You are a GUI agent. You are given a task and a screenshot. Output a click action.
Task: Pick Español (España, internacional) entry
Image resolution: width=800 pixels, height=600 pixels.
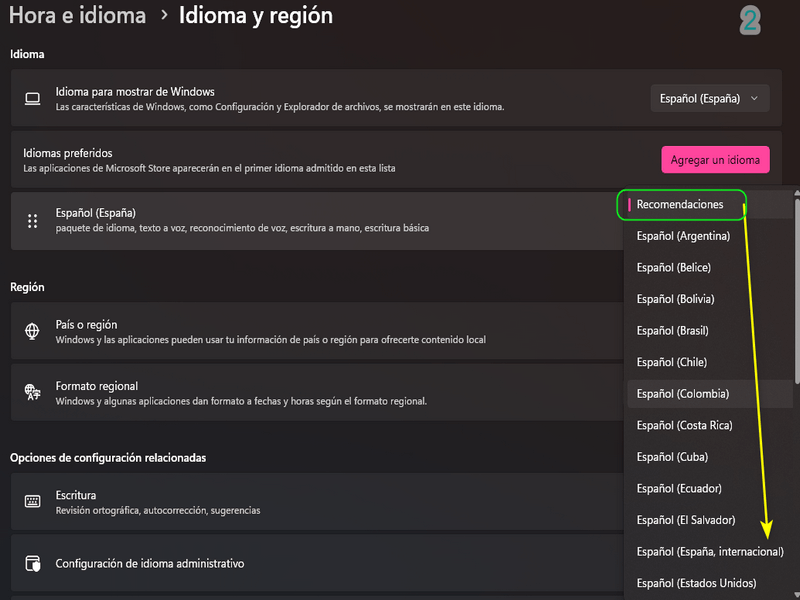(710, 551)
